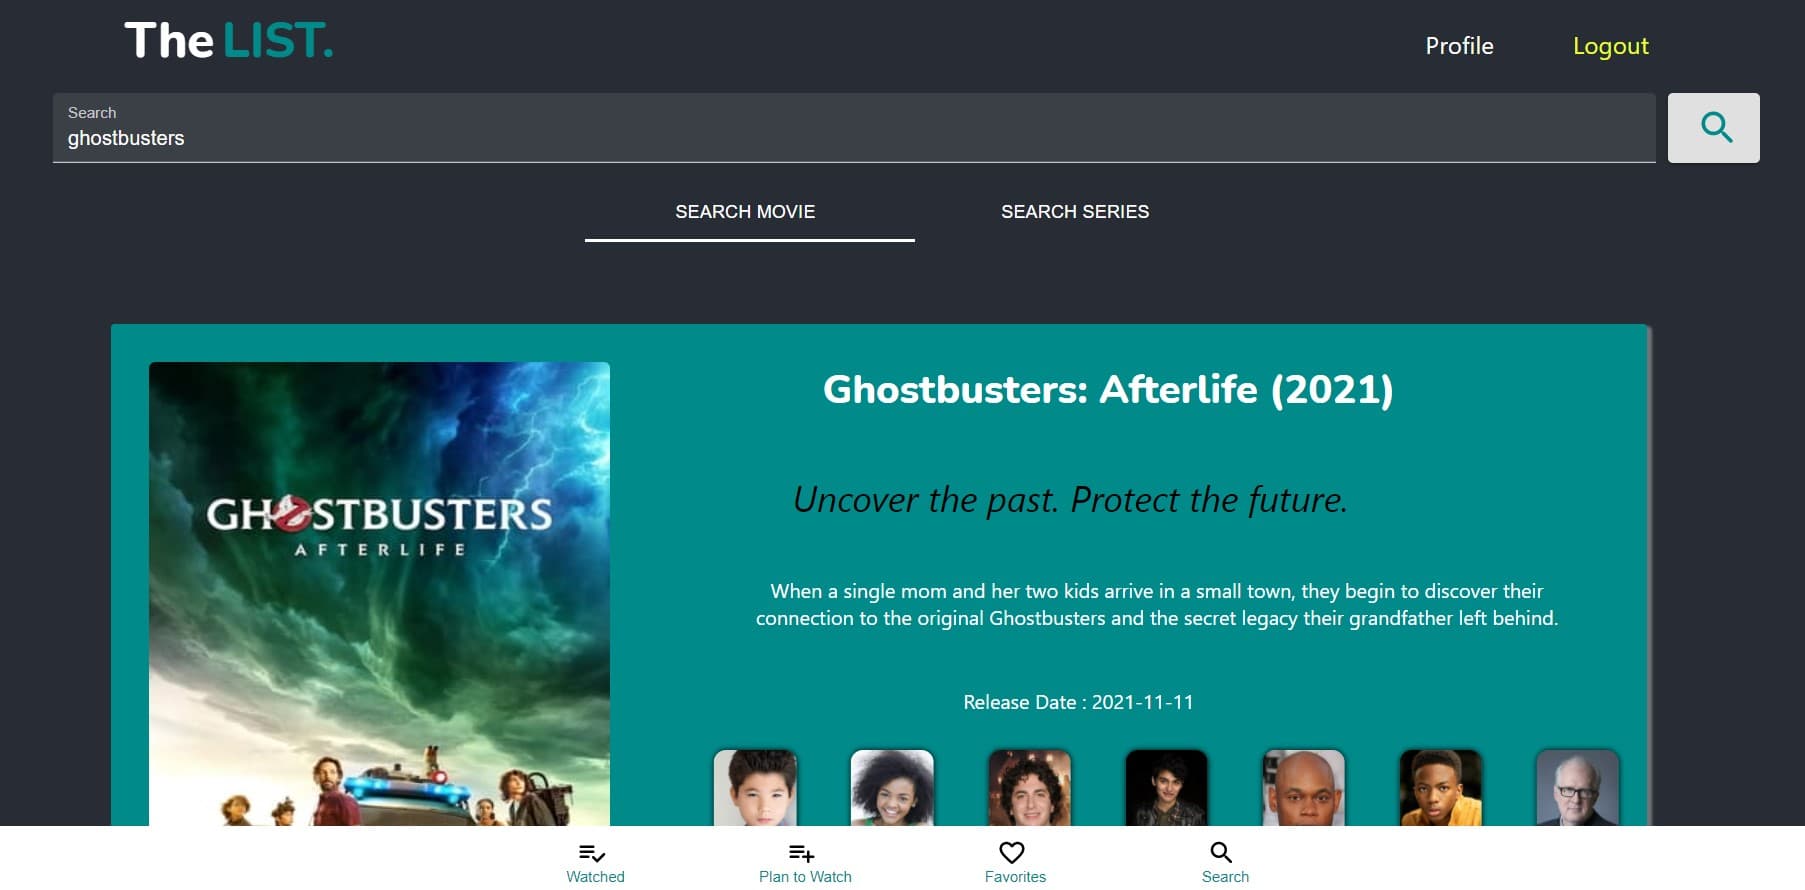Screen dimensions: 1805x890
Task: Select the Search icon in bottom navigation
Action: [1223, 854]
